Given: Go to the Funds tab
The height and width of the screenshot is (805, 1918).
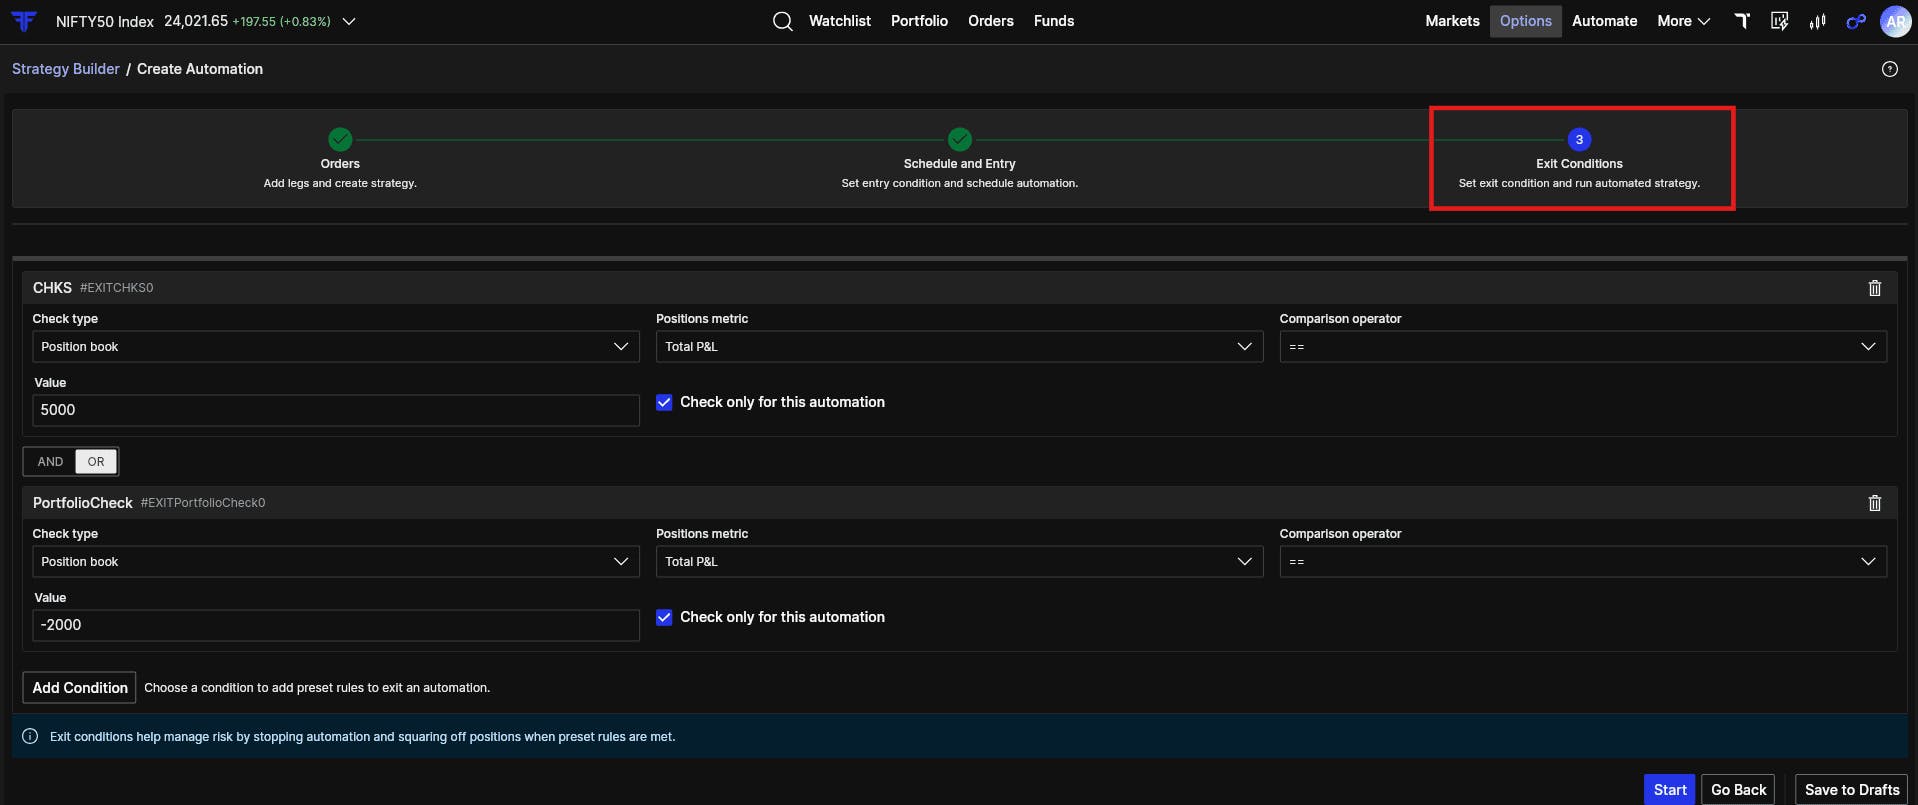Looking at the screenshot, I should click(x=1053, y=21).
